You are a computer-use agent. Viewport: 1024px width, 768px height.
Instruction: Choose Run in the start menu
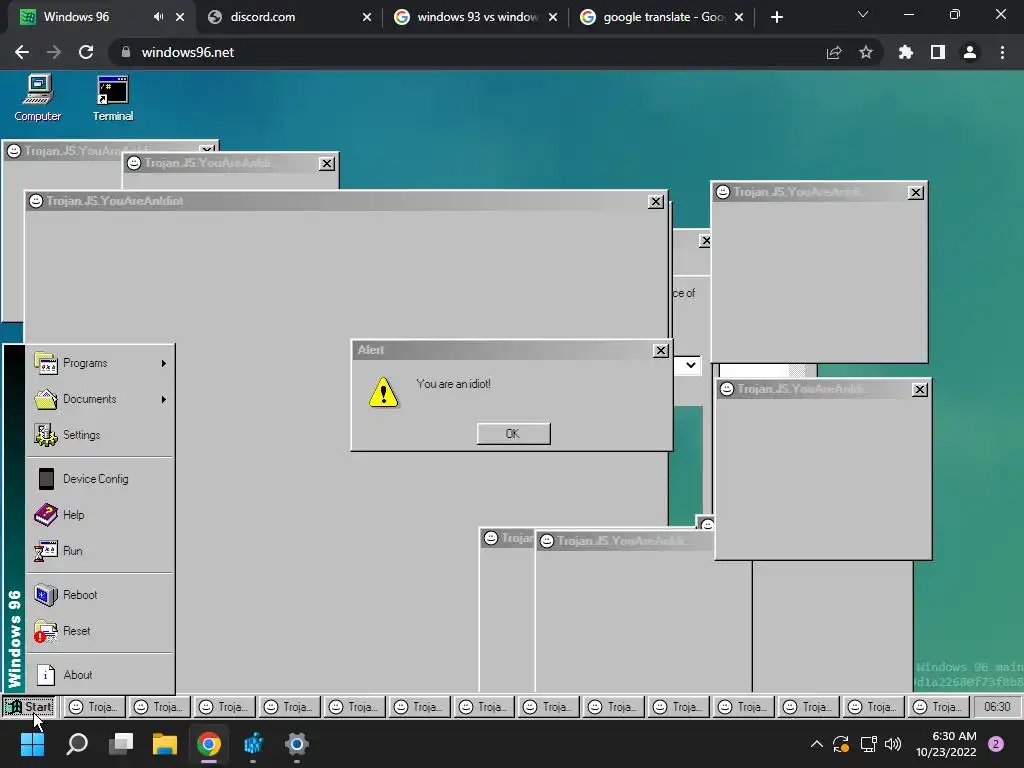100,551
